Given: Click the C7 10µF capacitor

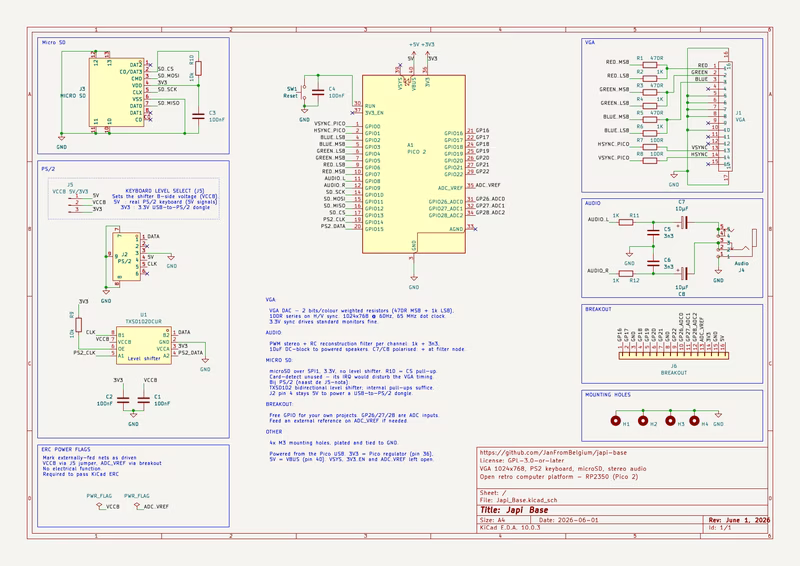Looking at the screenshot, I should tap(684, 222).
